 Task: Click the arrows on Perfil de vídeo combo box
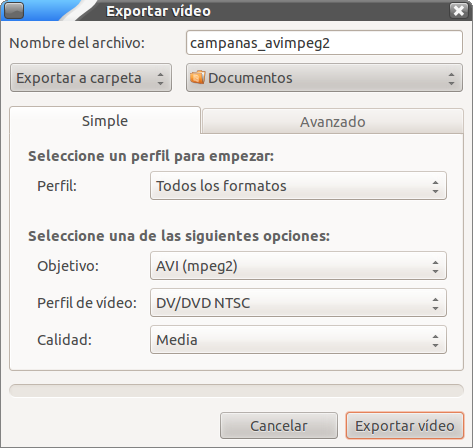[x=435, y=303]
